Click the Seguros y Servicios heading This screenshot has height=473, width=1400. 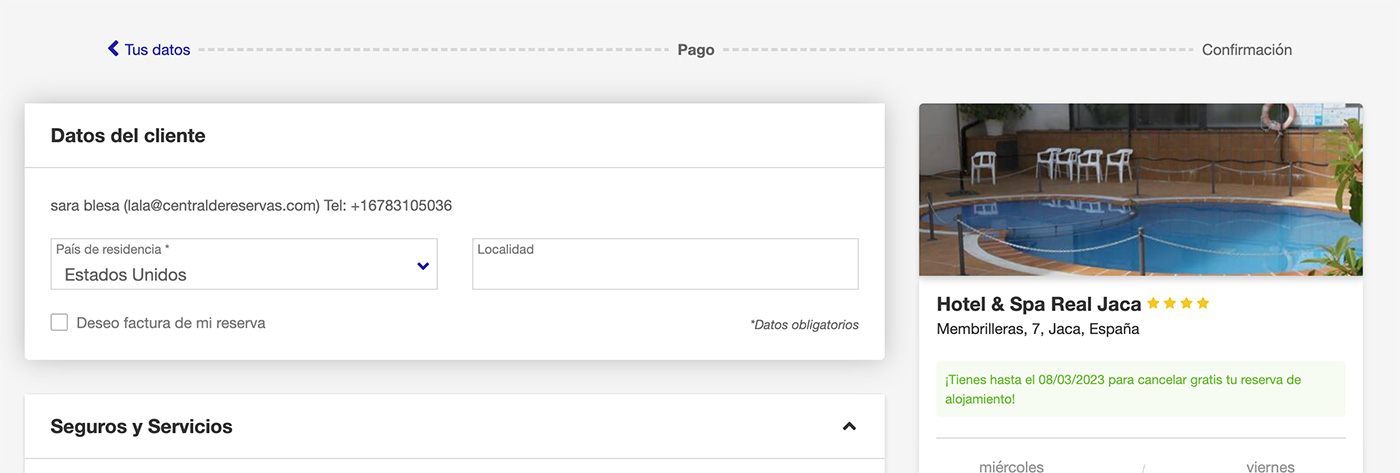[141, 427]
